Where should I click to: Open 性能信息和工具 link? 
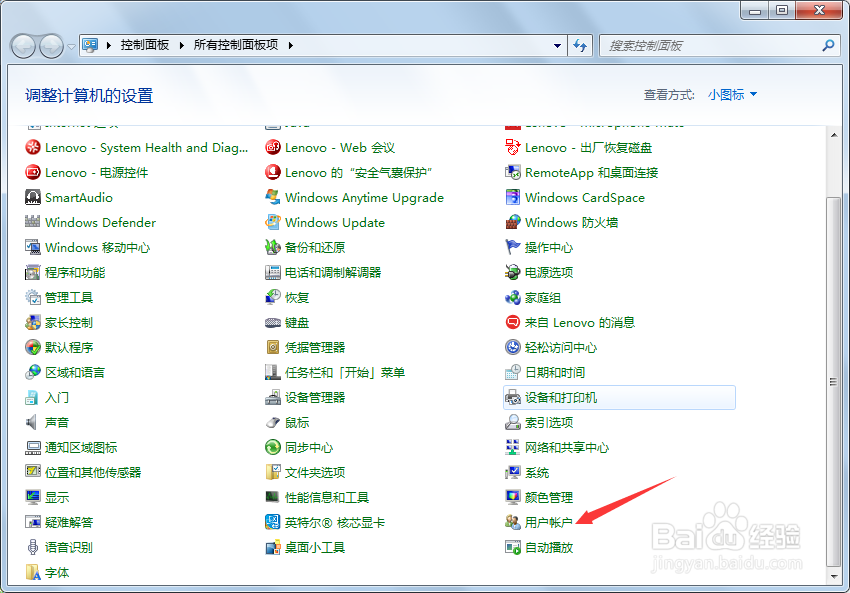pyautogui.click(x=327, y=498)
